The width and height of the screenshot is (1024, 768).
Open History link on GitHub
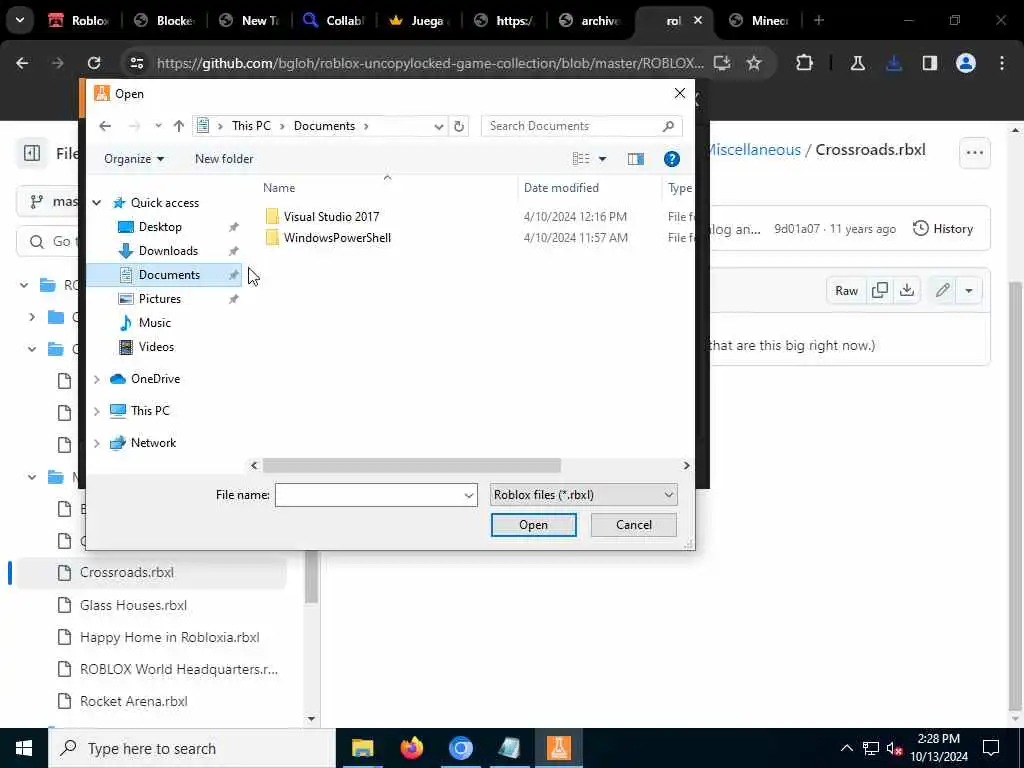click(x=943, y=229)
